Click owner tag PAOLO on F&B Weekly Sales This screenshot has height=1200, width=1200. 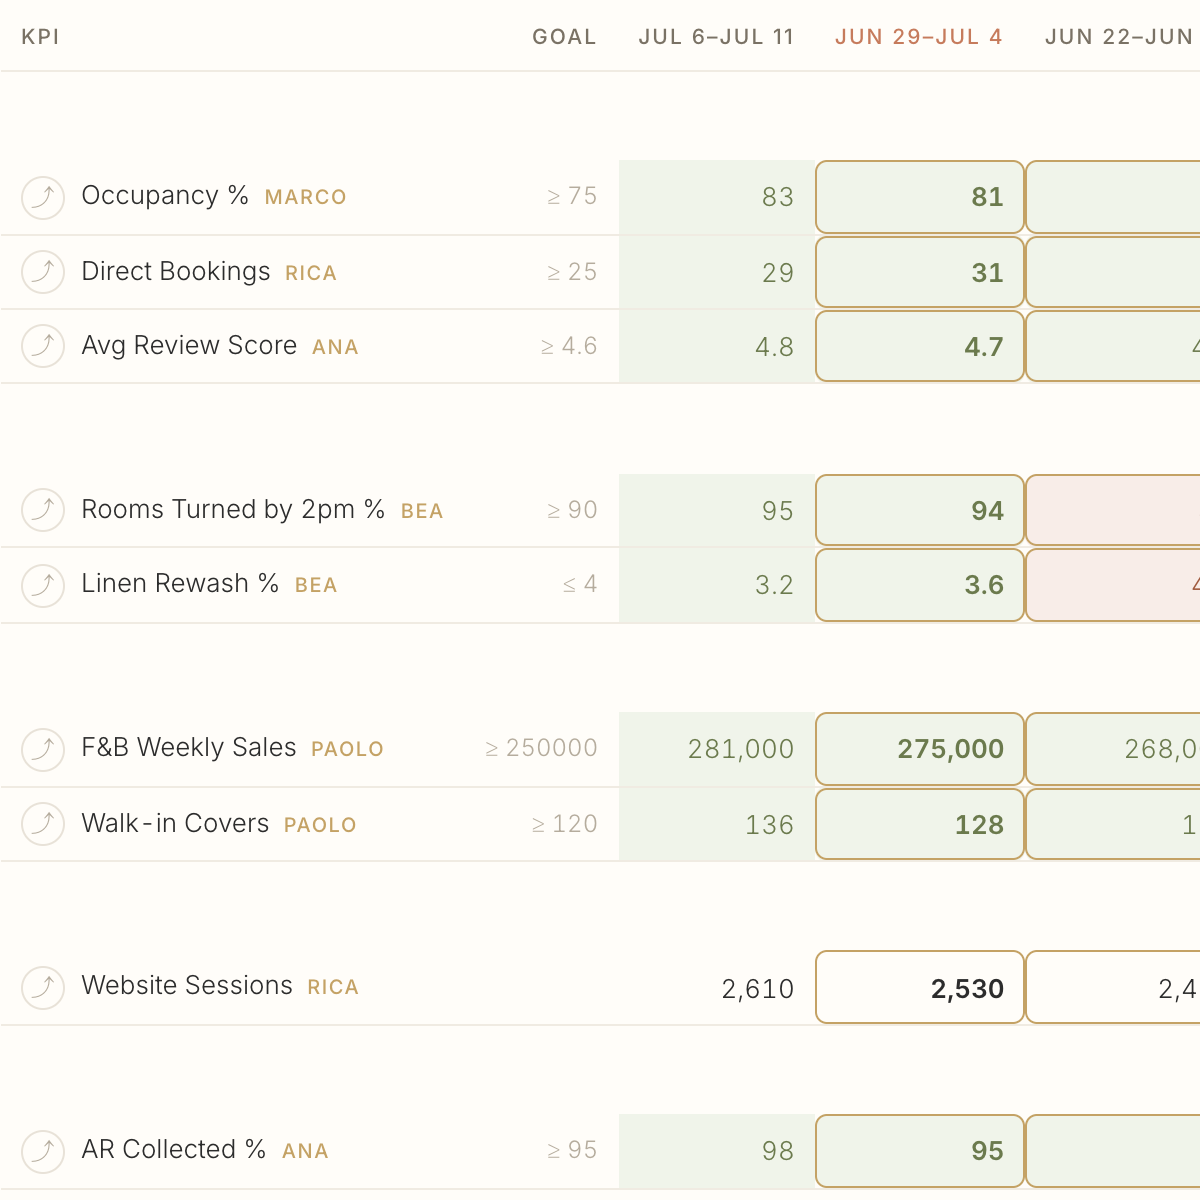347,749
